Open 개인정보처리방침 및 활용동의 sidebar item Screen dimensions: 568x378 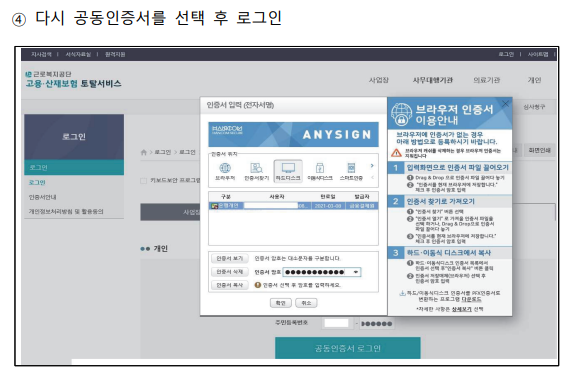[66, 211]
